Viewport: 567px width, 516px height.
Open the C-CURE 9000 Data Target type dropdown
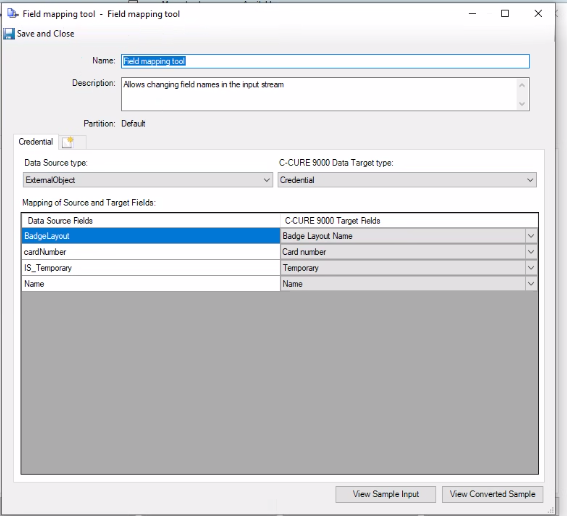click(407, 180)
